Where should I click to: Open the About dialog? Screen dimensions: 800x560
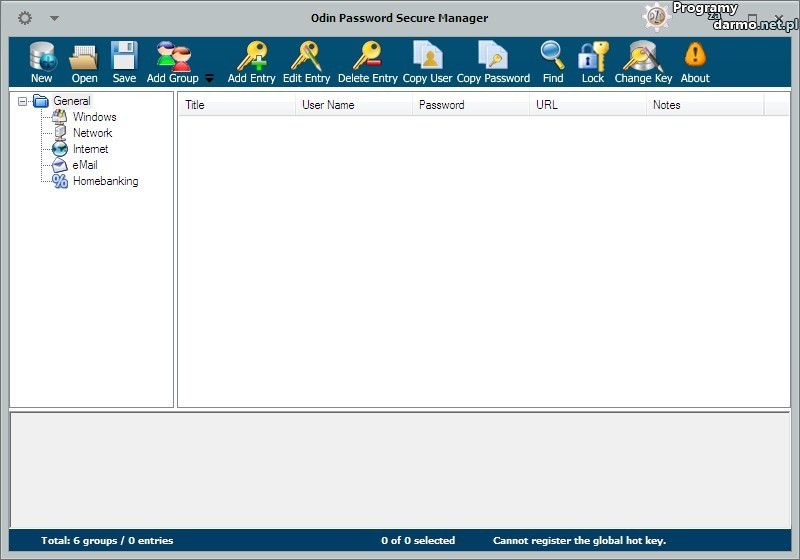point(695,58)
